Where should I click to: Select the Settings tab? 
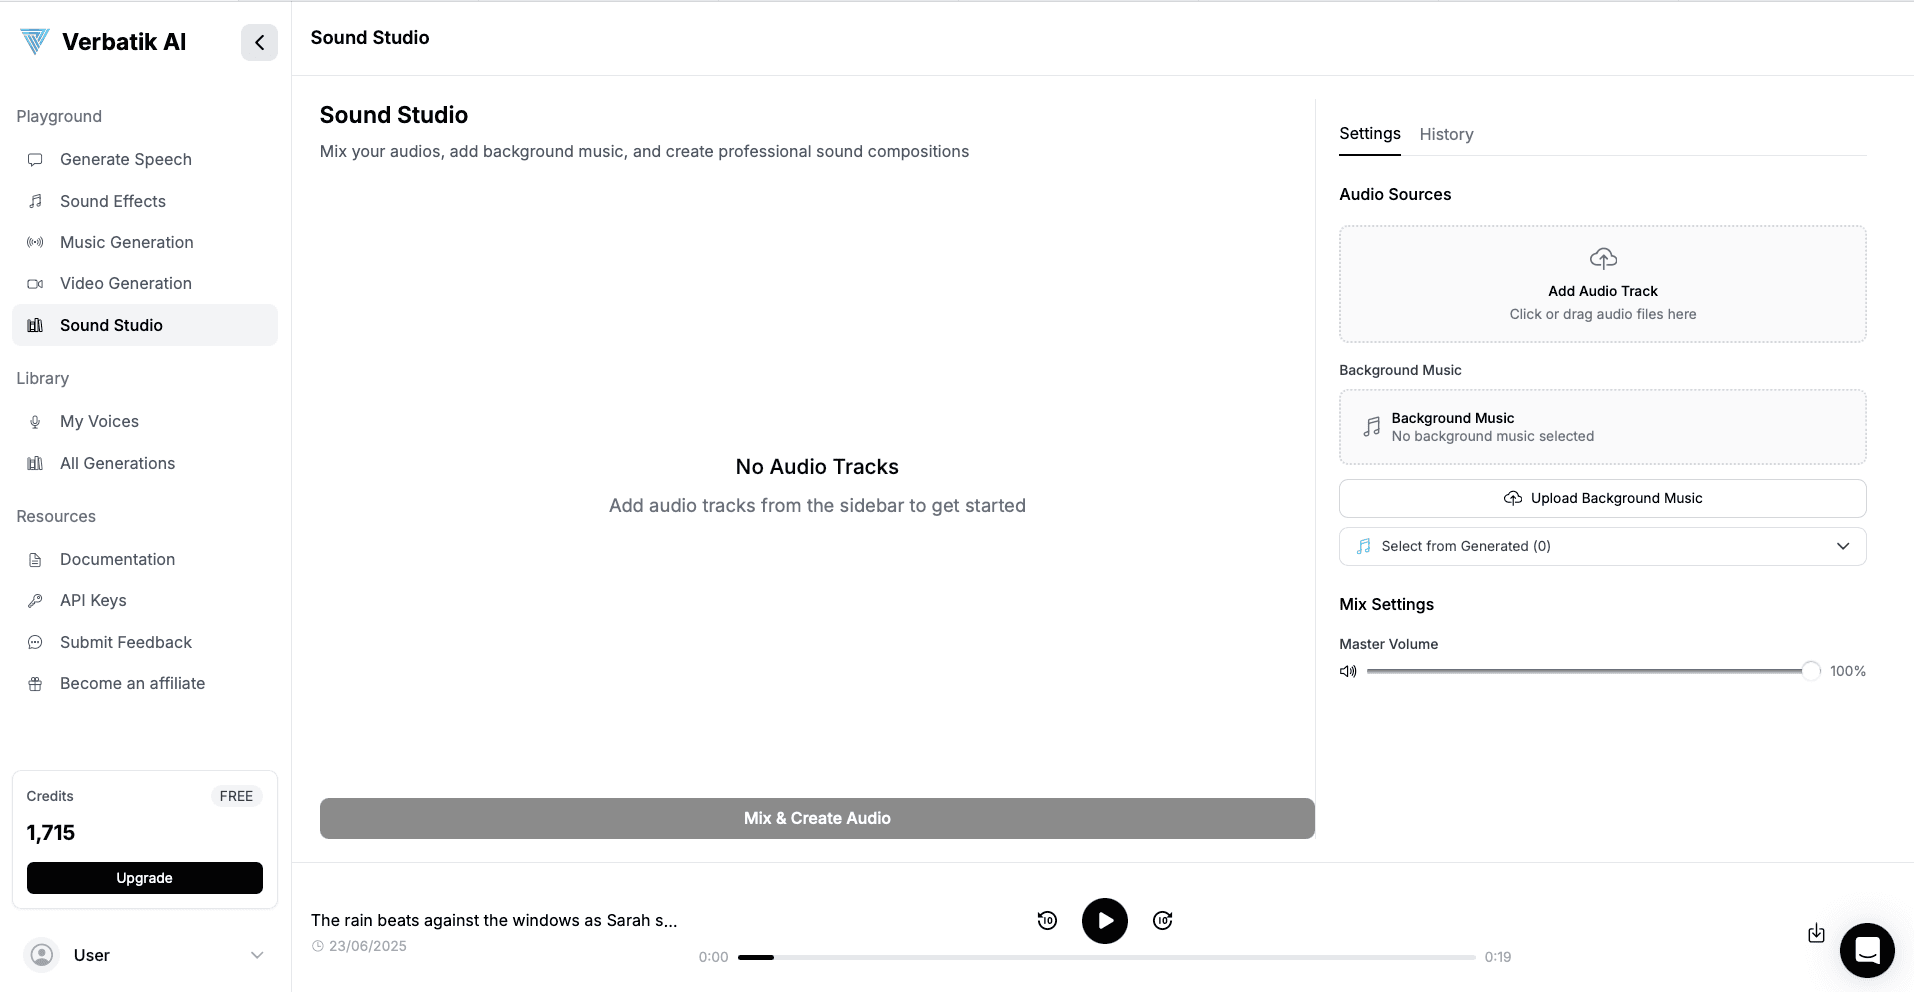(1369, 134)
